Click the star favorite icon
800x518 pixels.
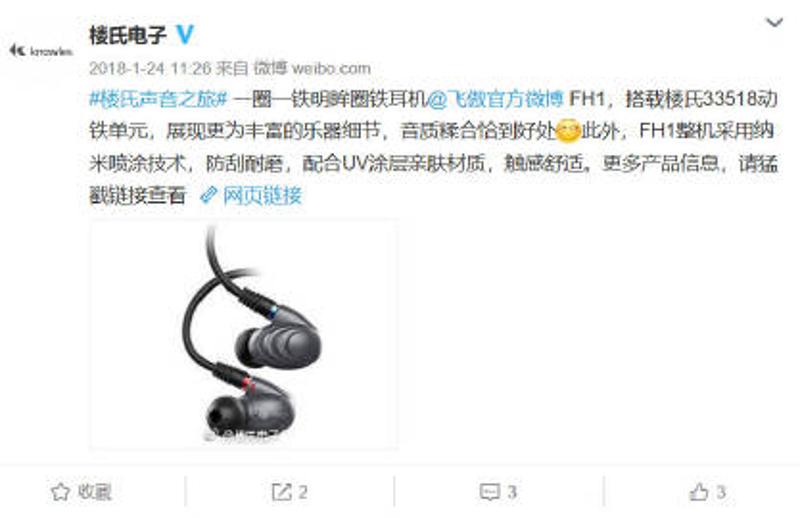pos(60,492)
